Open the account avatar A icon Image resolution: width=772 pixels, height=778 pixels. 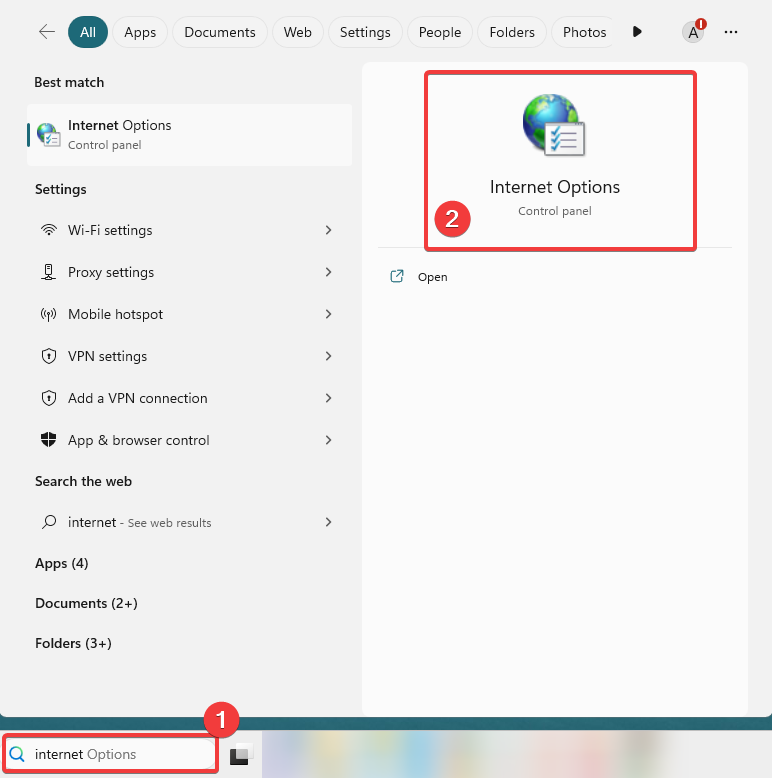click(x=693, y=32)
